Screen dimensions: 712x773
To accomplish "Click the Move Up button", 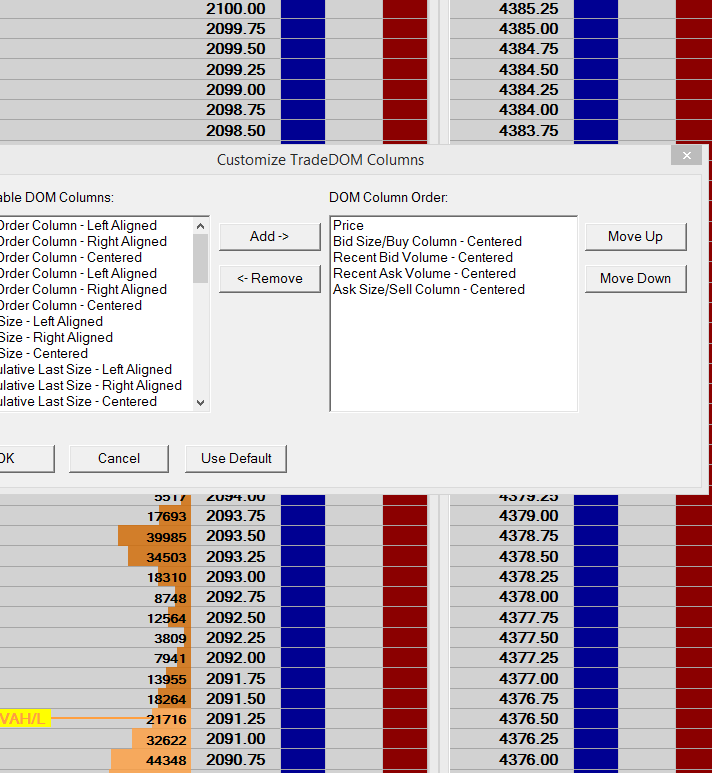I will (x=636, y=237).
